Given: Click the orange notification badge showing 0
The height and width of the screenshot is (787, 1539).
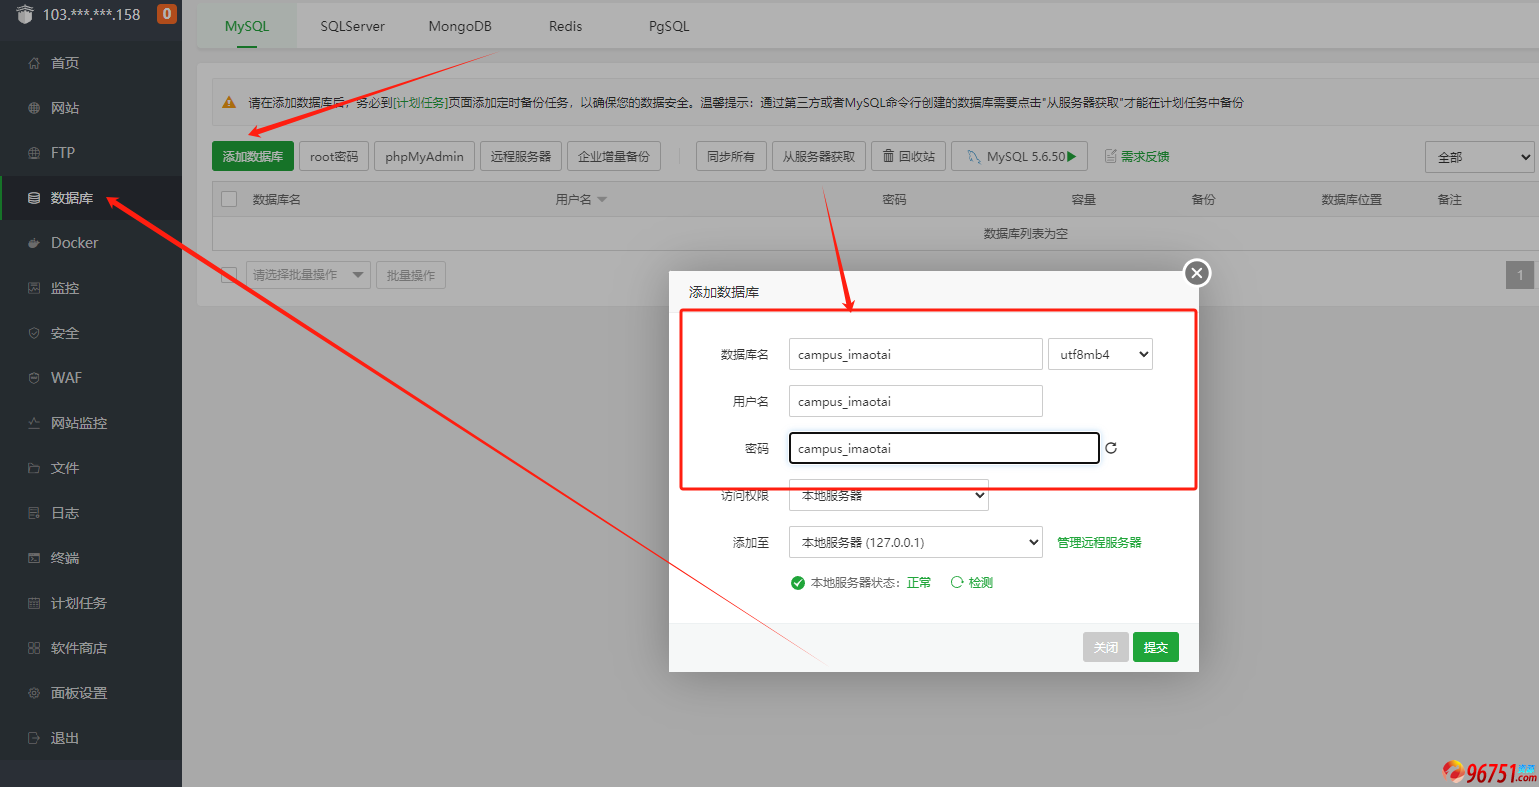Looking at the screenshot, I should pyautogui.click(x=167, y=14).
